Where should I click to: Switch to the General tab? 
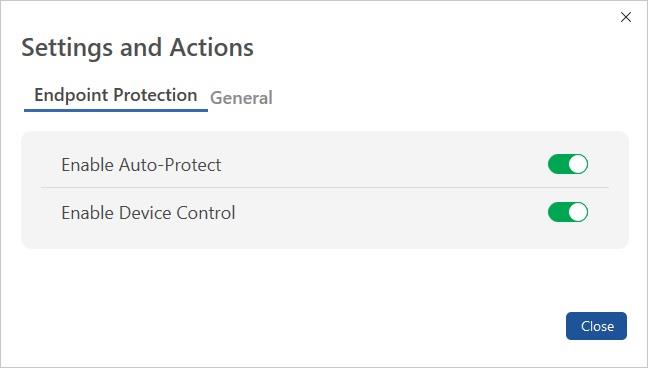(x=241, y=98)
